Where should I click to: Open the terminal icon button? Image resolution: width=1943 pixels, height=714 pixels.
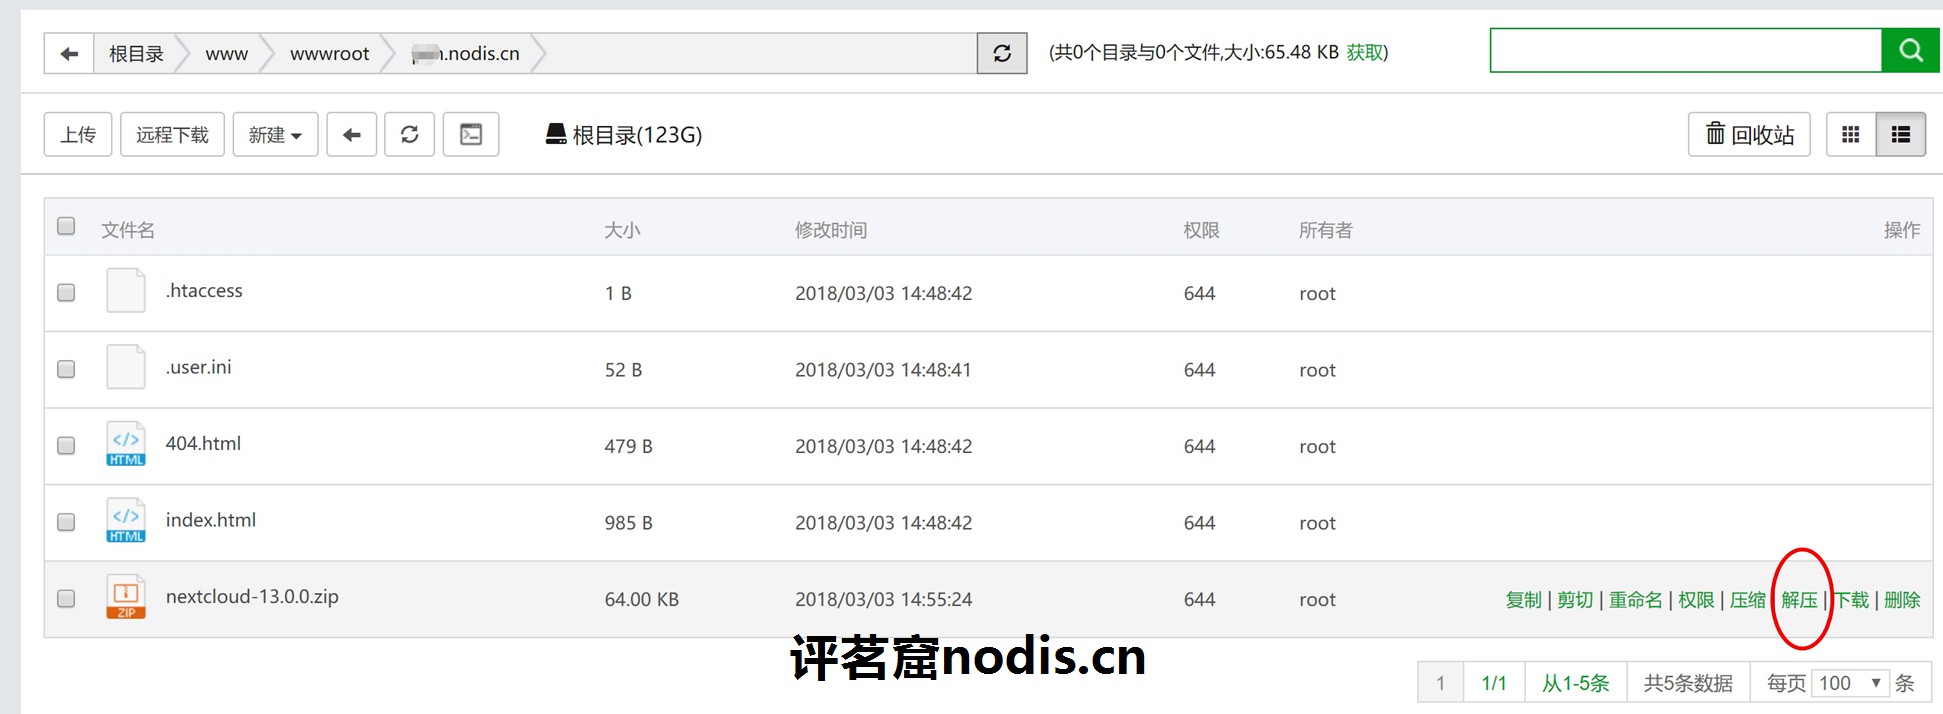[471, 134]
